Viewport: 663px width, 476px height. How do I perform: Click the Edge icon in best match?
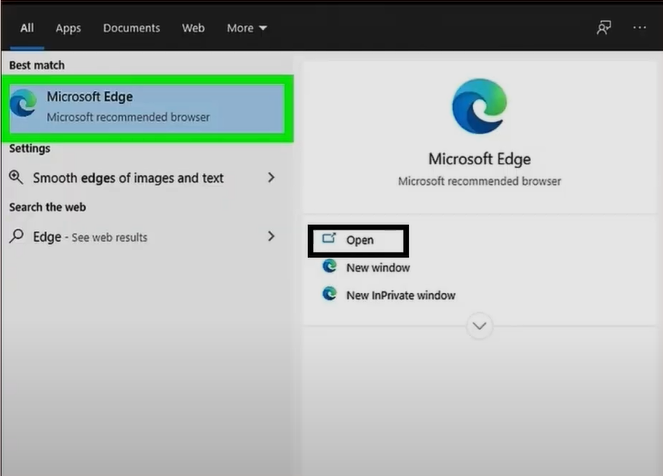pos(23,103)
